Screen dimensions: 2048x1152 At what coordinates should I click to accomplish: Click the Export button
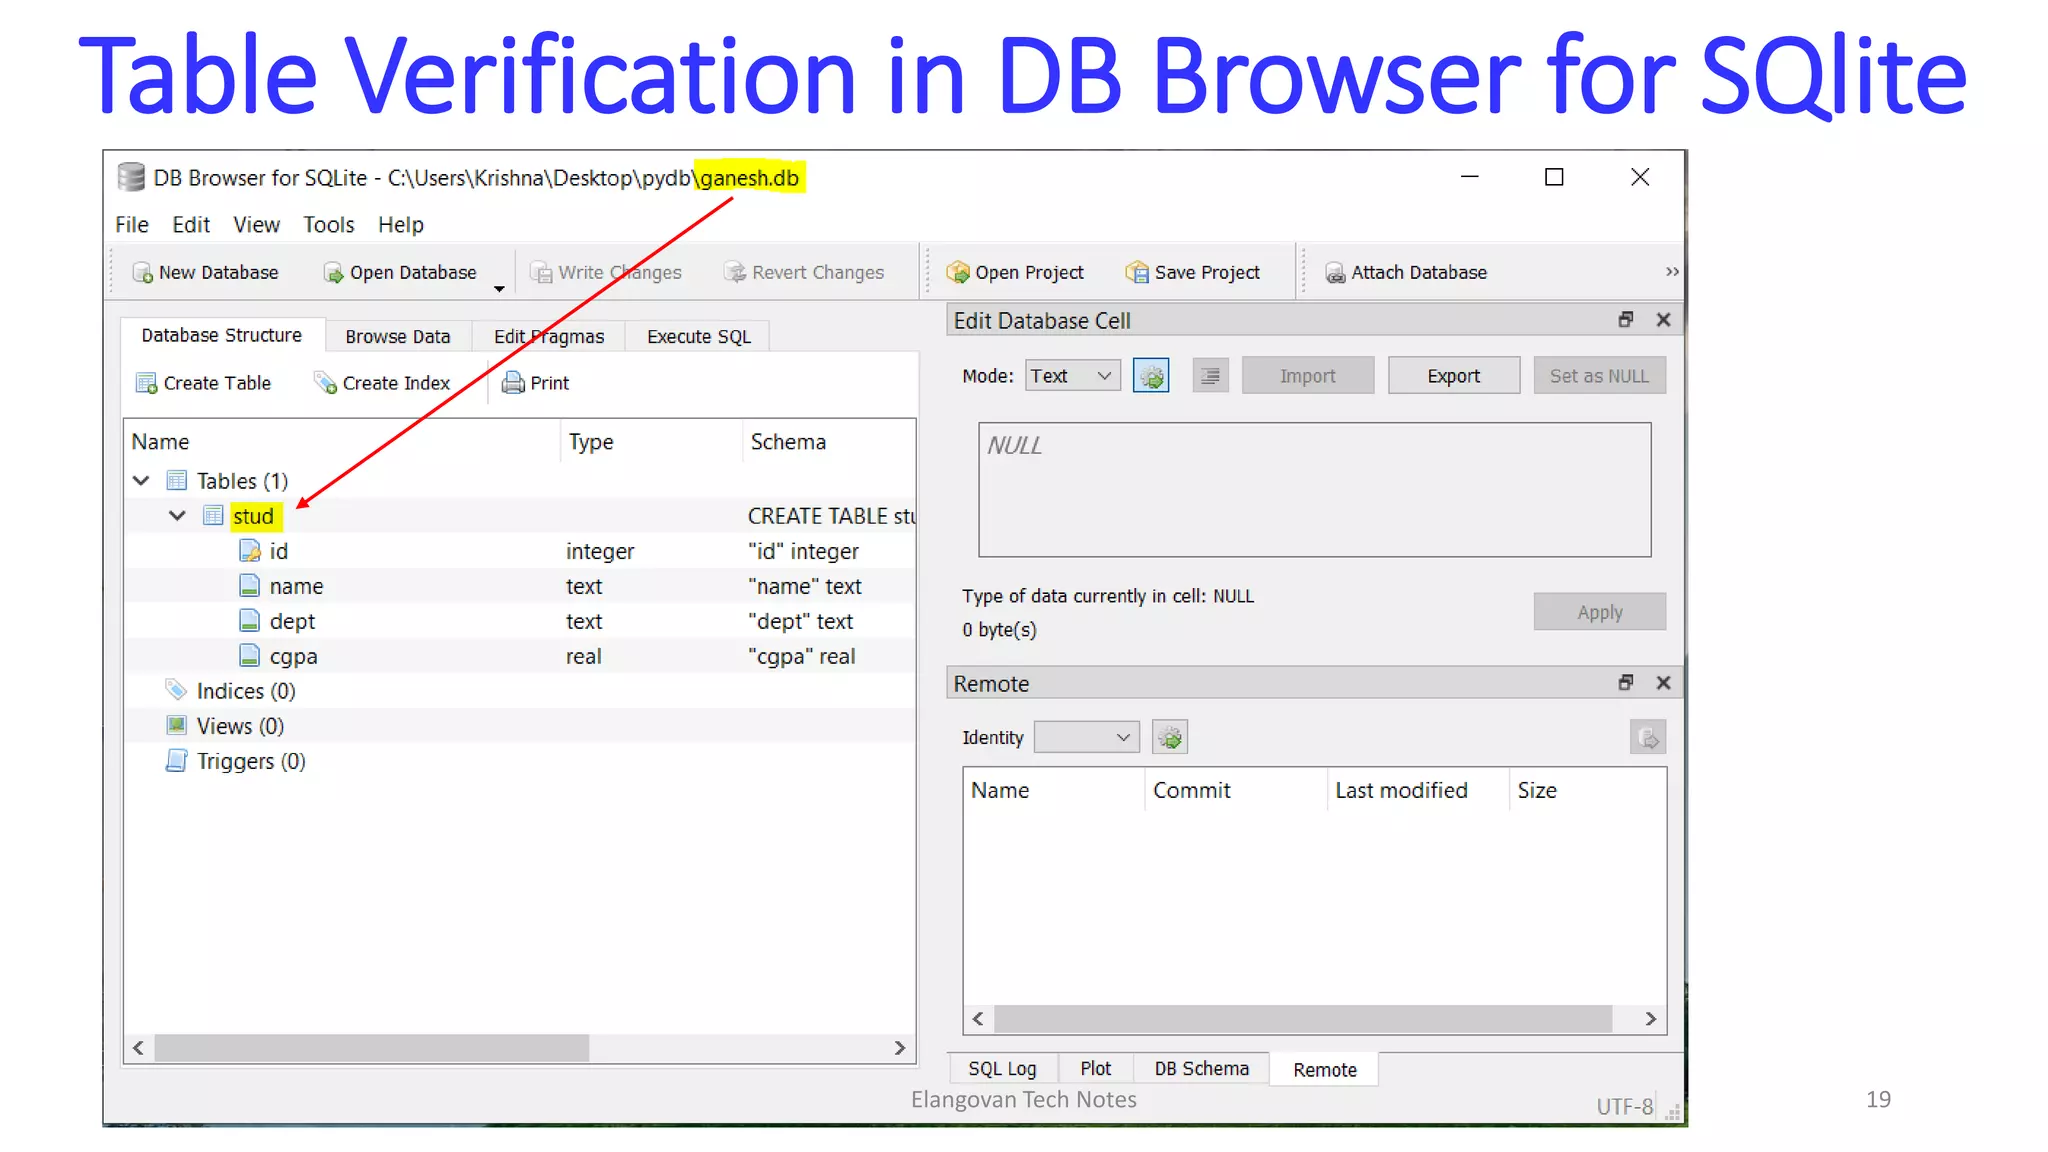1454,376
